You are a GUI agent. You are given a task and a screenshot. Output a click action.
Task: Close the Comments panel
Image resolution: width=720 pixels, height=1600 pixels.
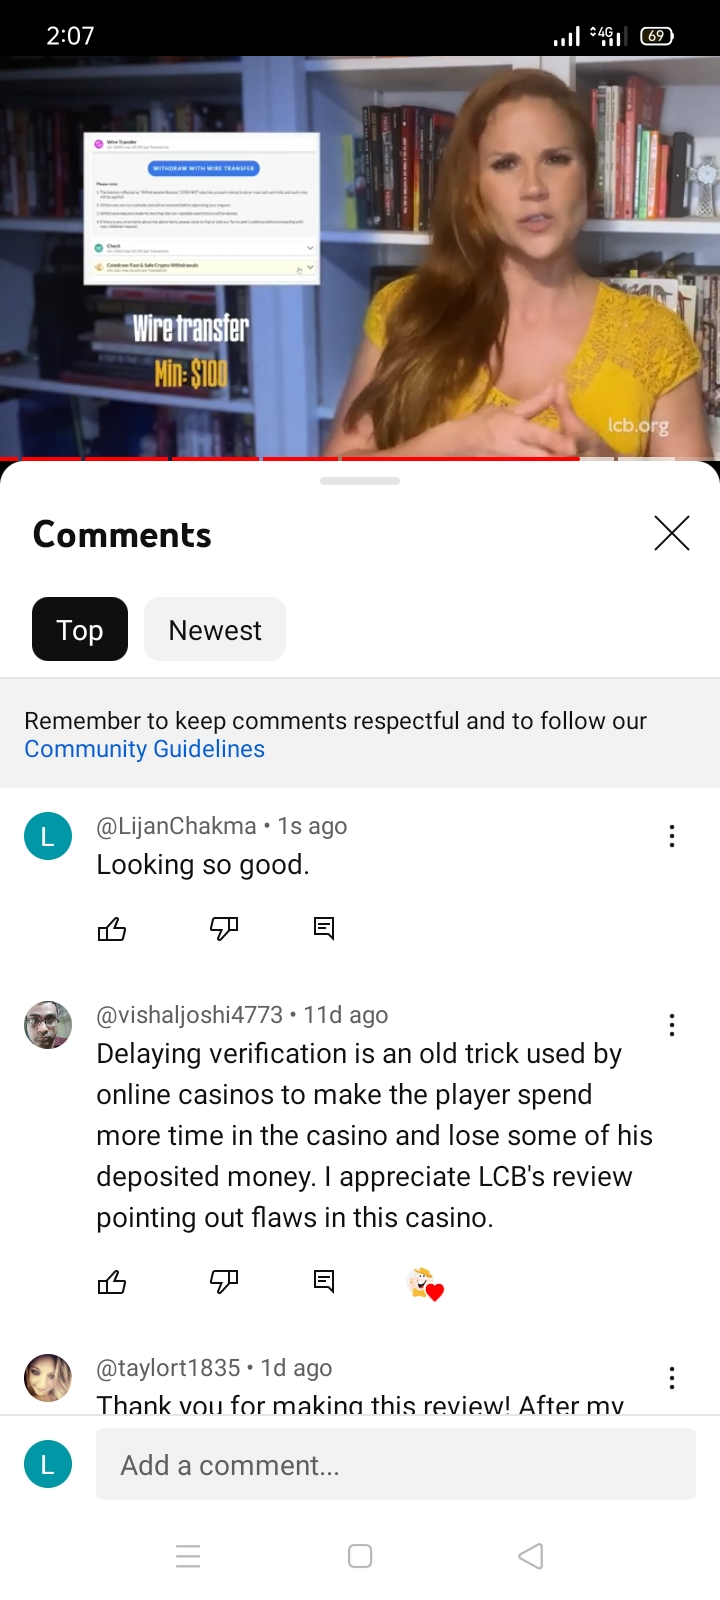pos(672,533)
